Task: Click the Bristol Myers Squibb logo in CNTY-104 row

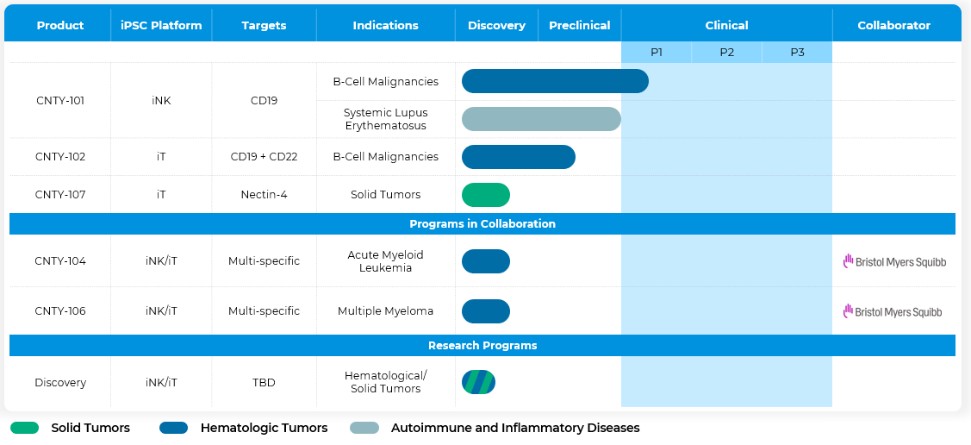Action: coord(894,261)
